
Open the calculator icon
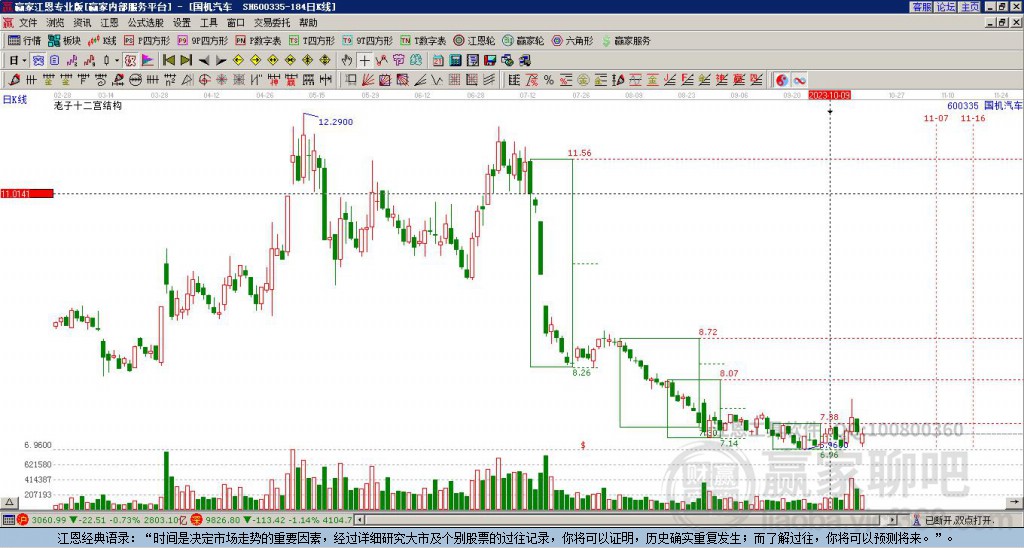[x=455, y=61]
